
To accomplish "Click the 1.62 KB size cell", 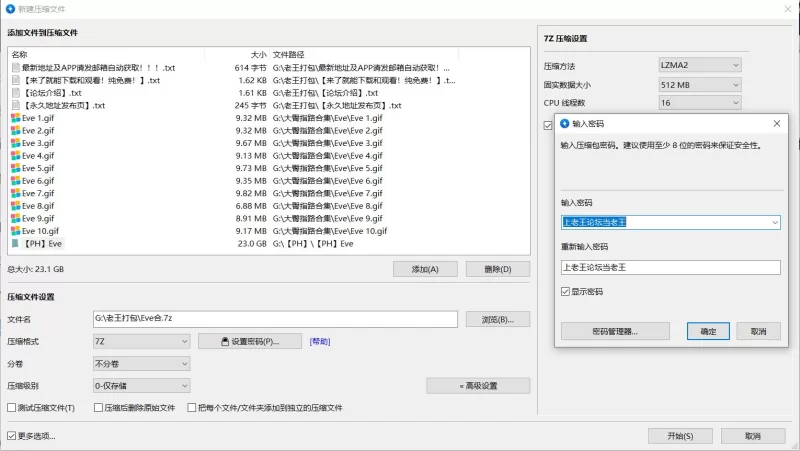I will (x=252, y=81).
